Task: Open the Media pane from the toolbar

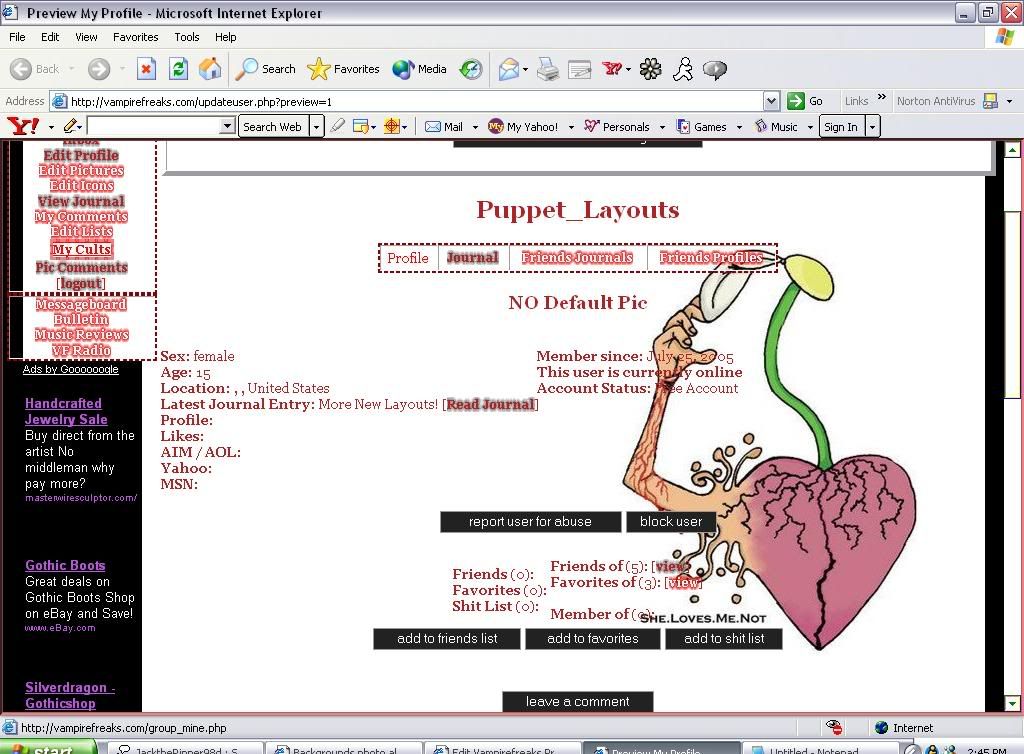Action: (419, 69)
